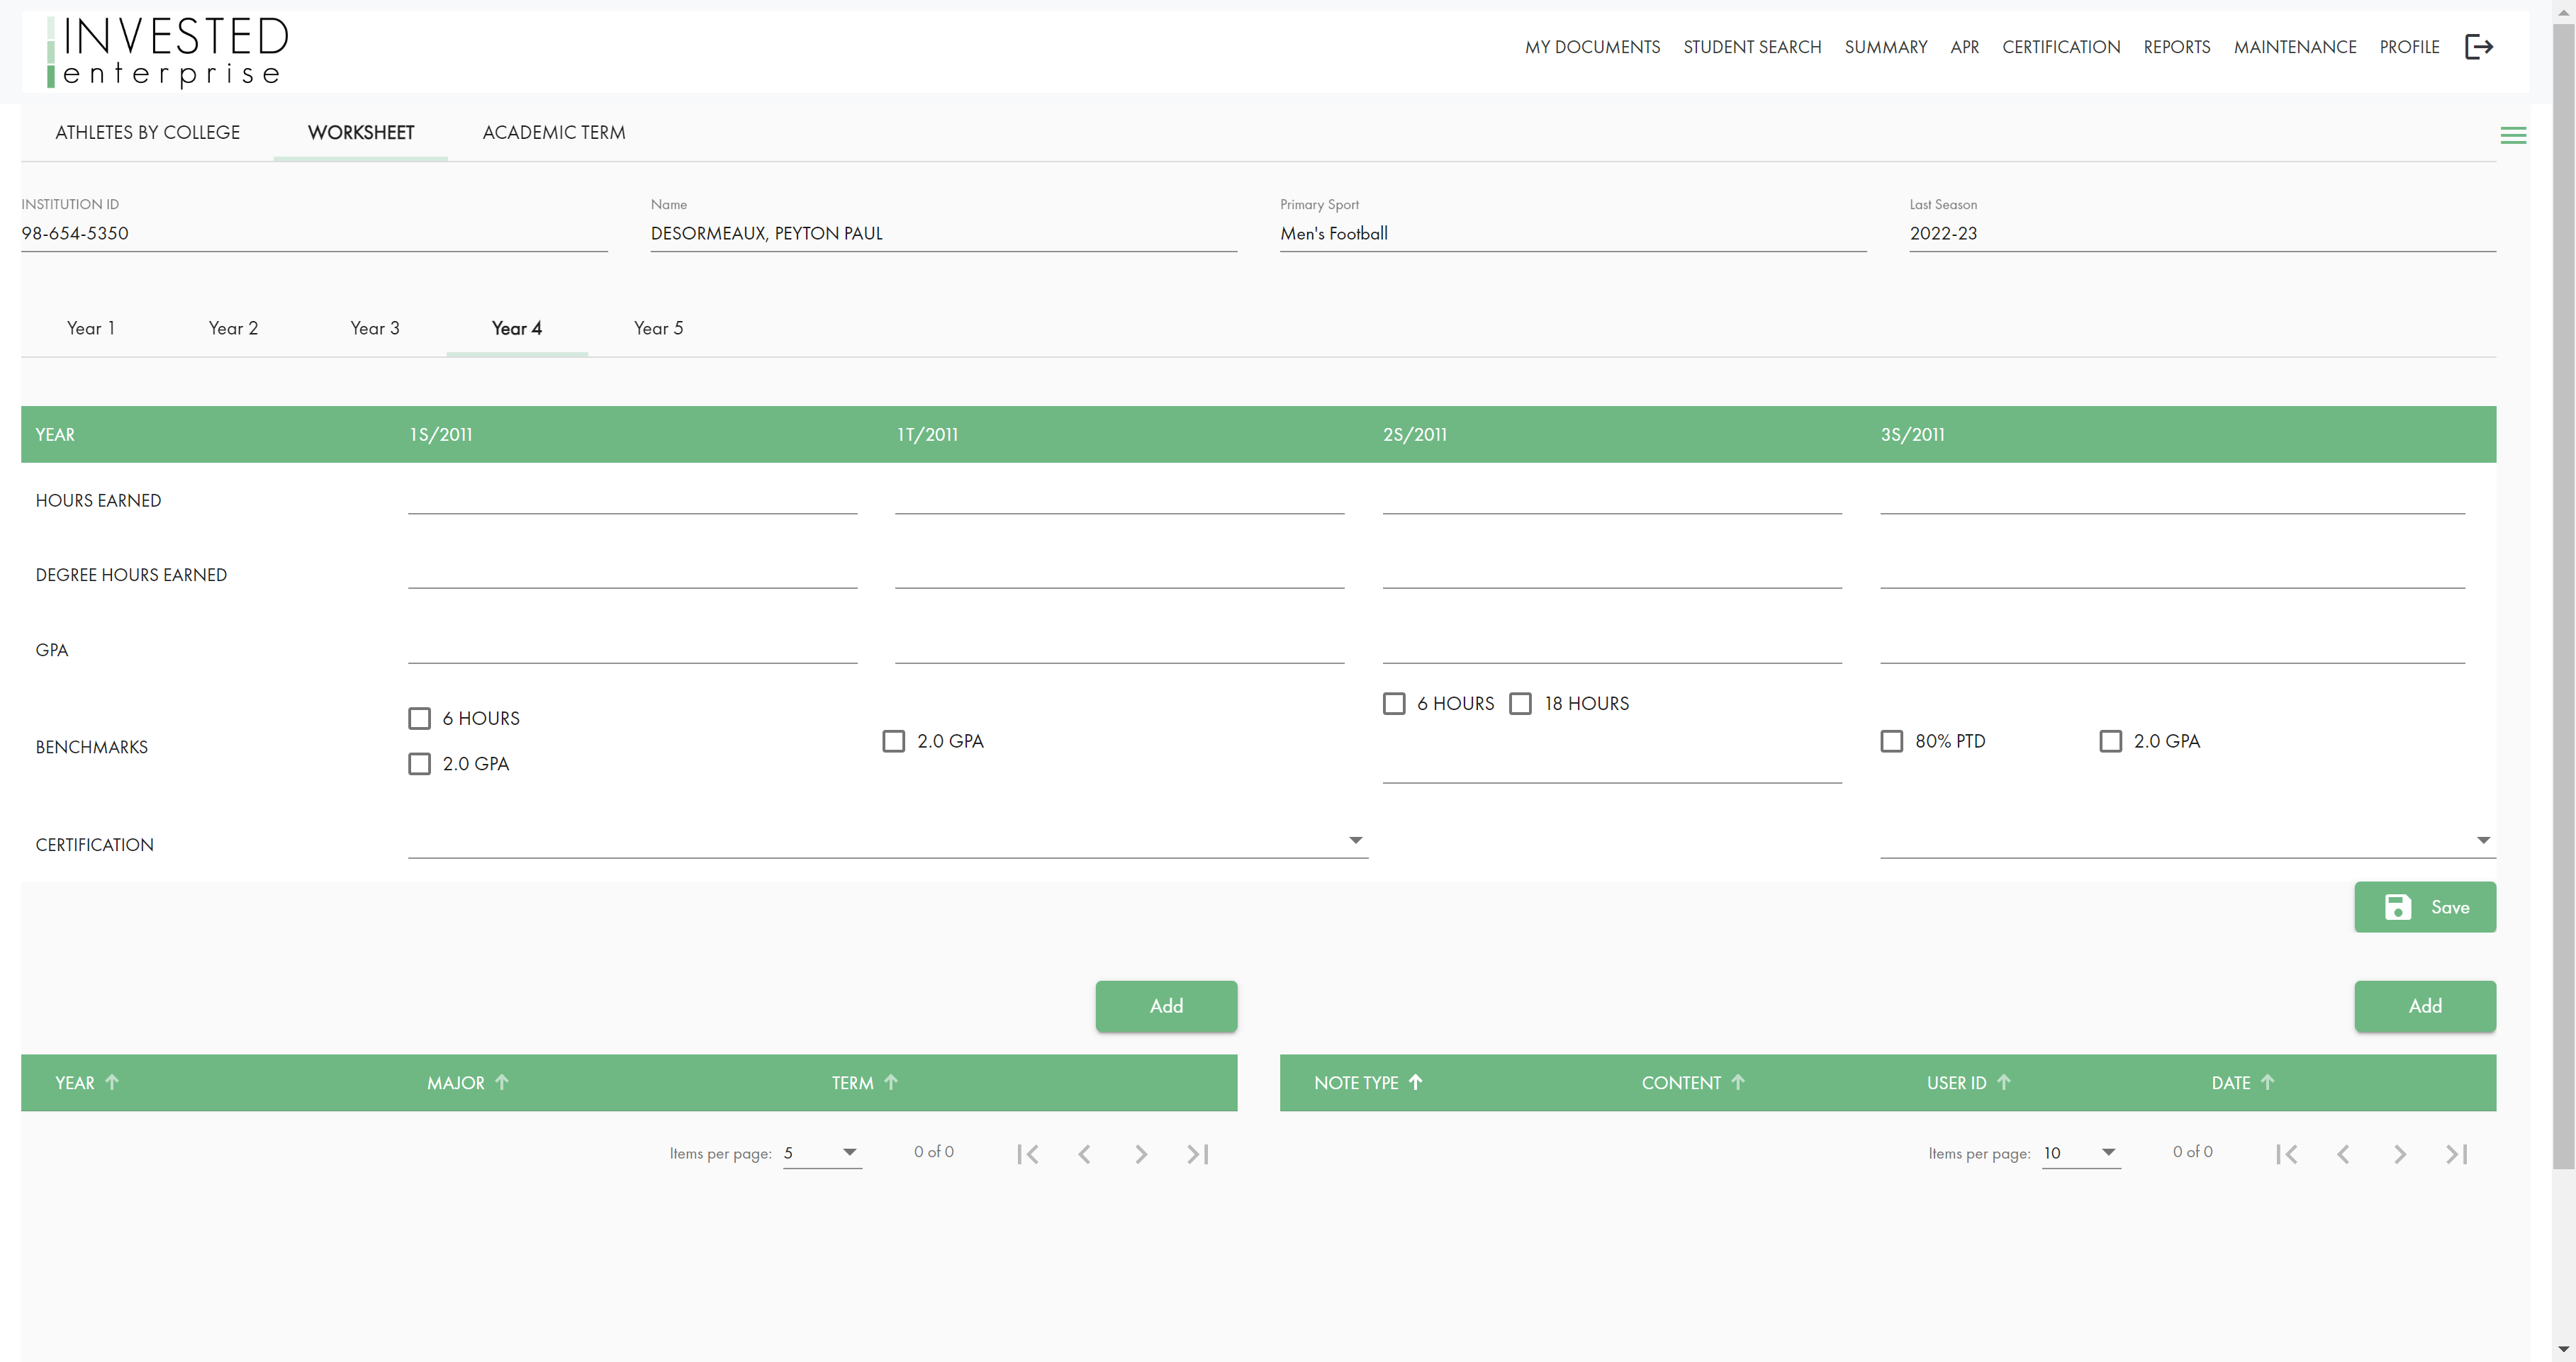The width and height of the screenshot is (2576, 1362).
Task: Tick the 80% PTD checkbox
Action: point(1891,741)
